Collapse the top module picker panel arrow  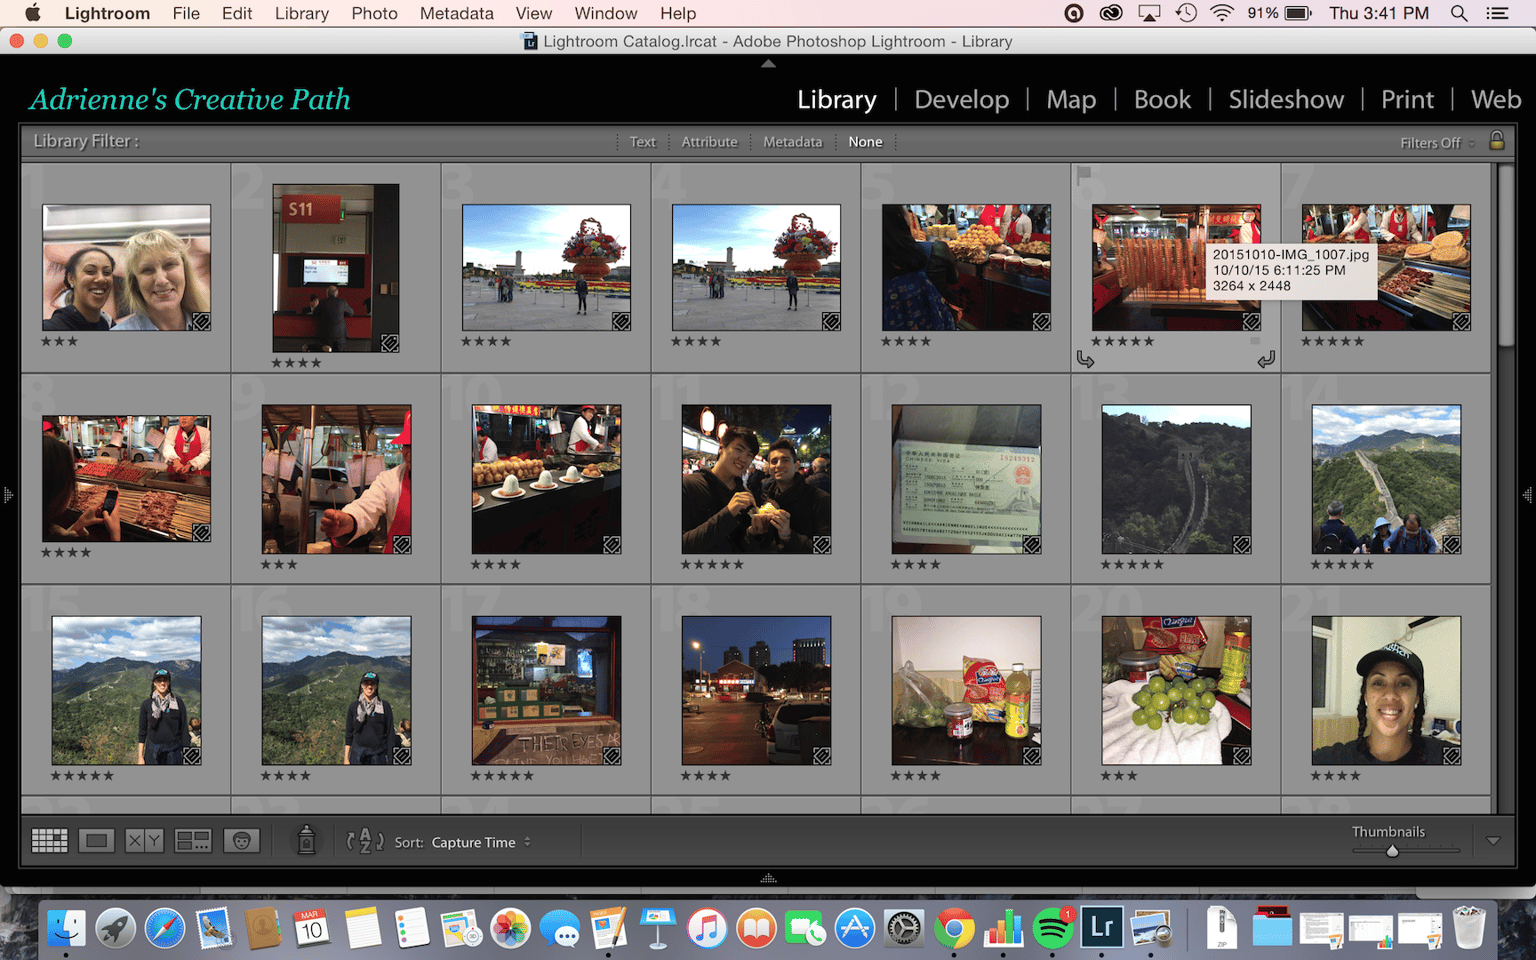(768, 63)
